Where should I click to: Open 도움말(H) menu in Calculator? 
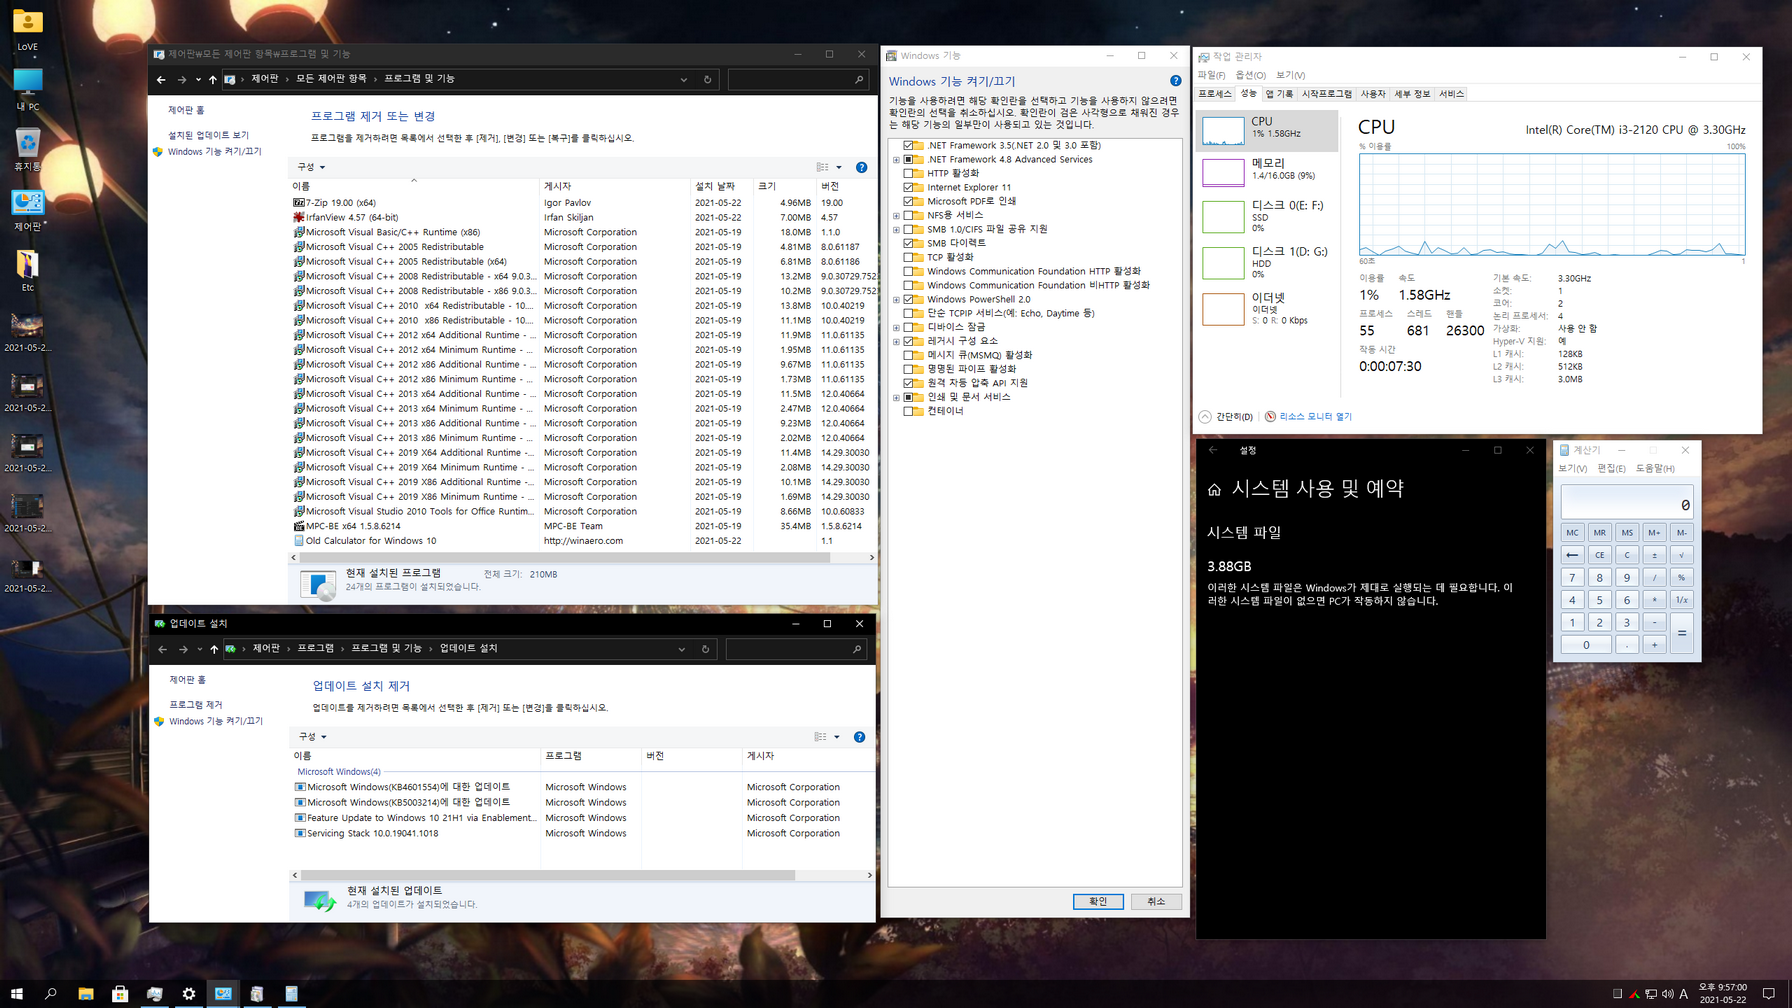click(1655, 469)
